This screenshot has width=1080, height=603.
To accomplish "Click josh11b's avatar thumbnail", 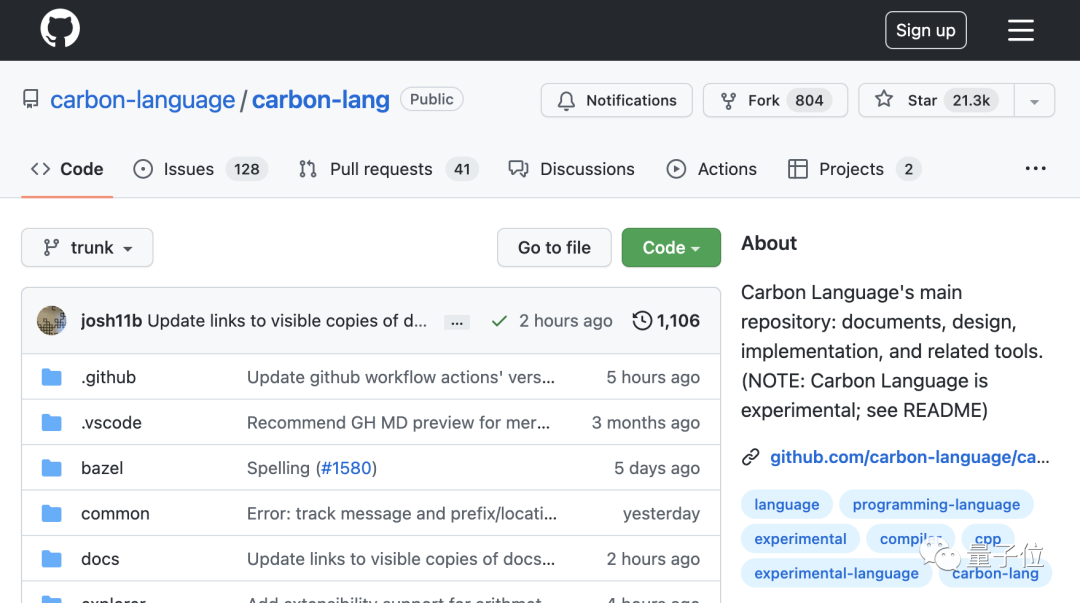I will point(51,320).
